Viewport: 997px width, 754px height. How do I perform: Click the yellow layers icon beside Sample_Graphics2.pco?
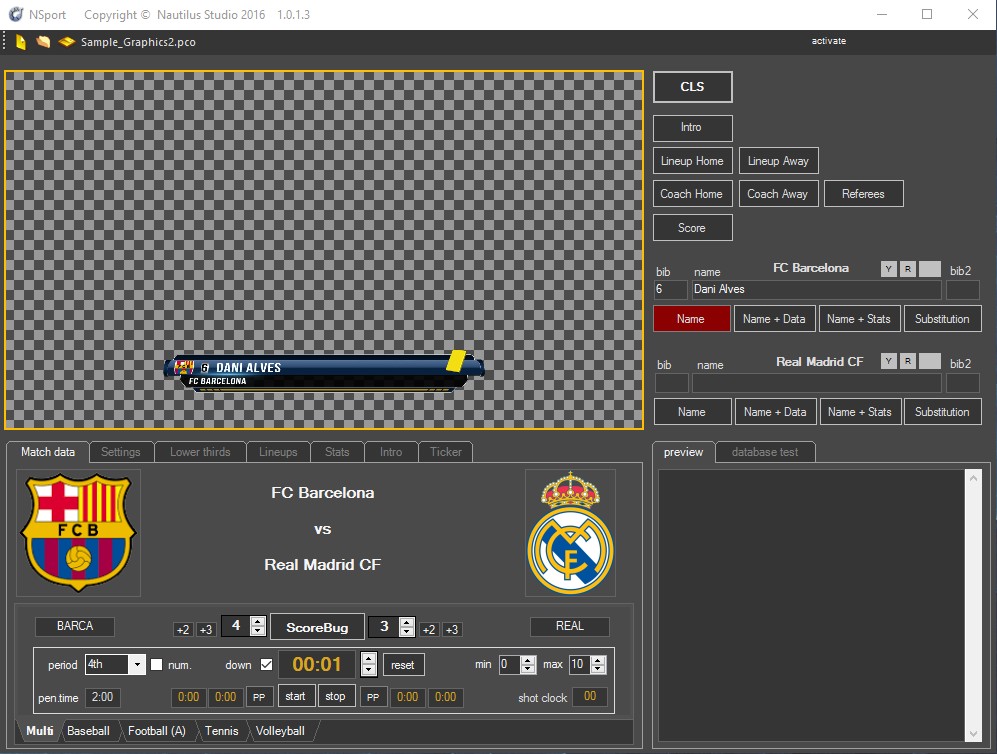[x=66, y=42]
